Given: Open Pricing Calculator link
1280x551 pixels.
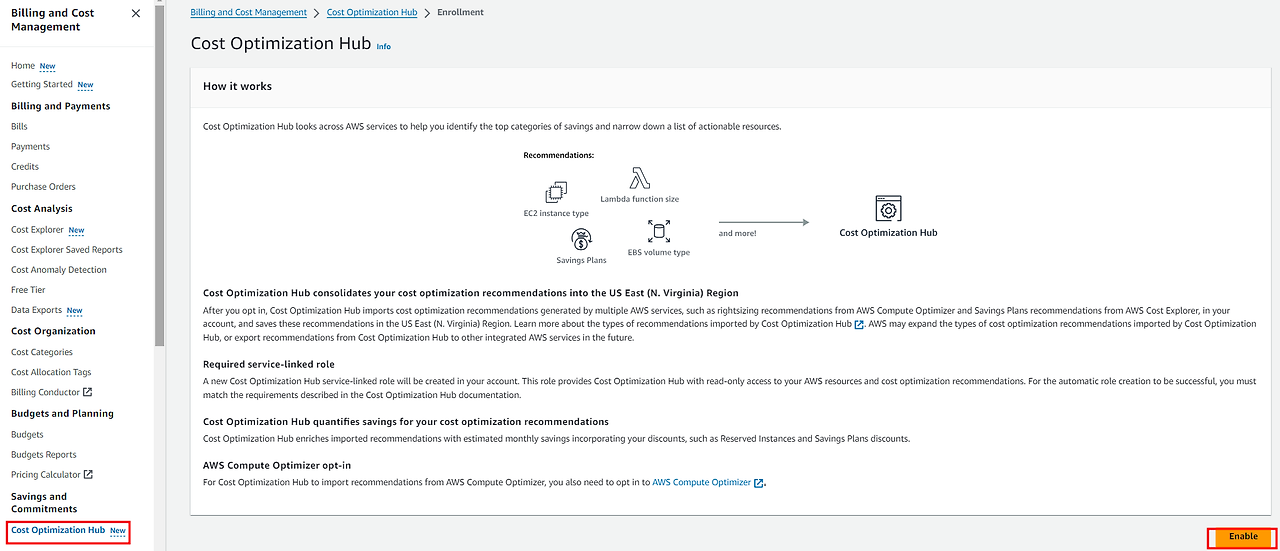Looking at the screenshot, I should [x=46, y=475].
